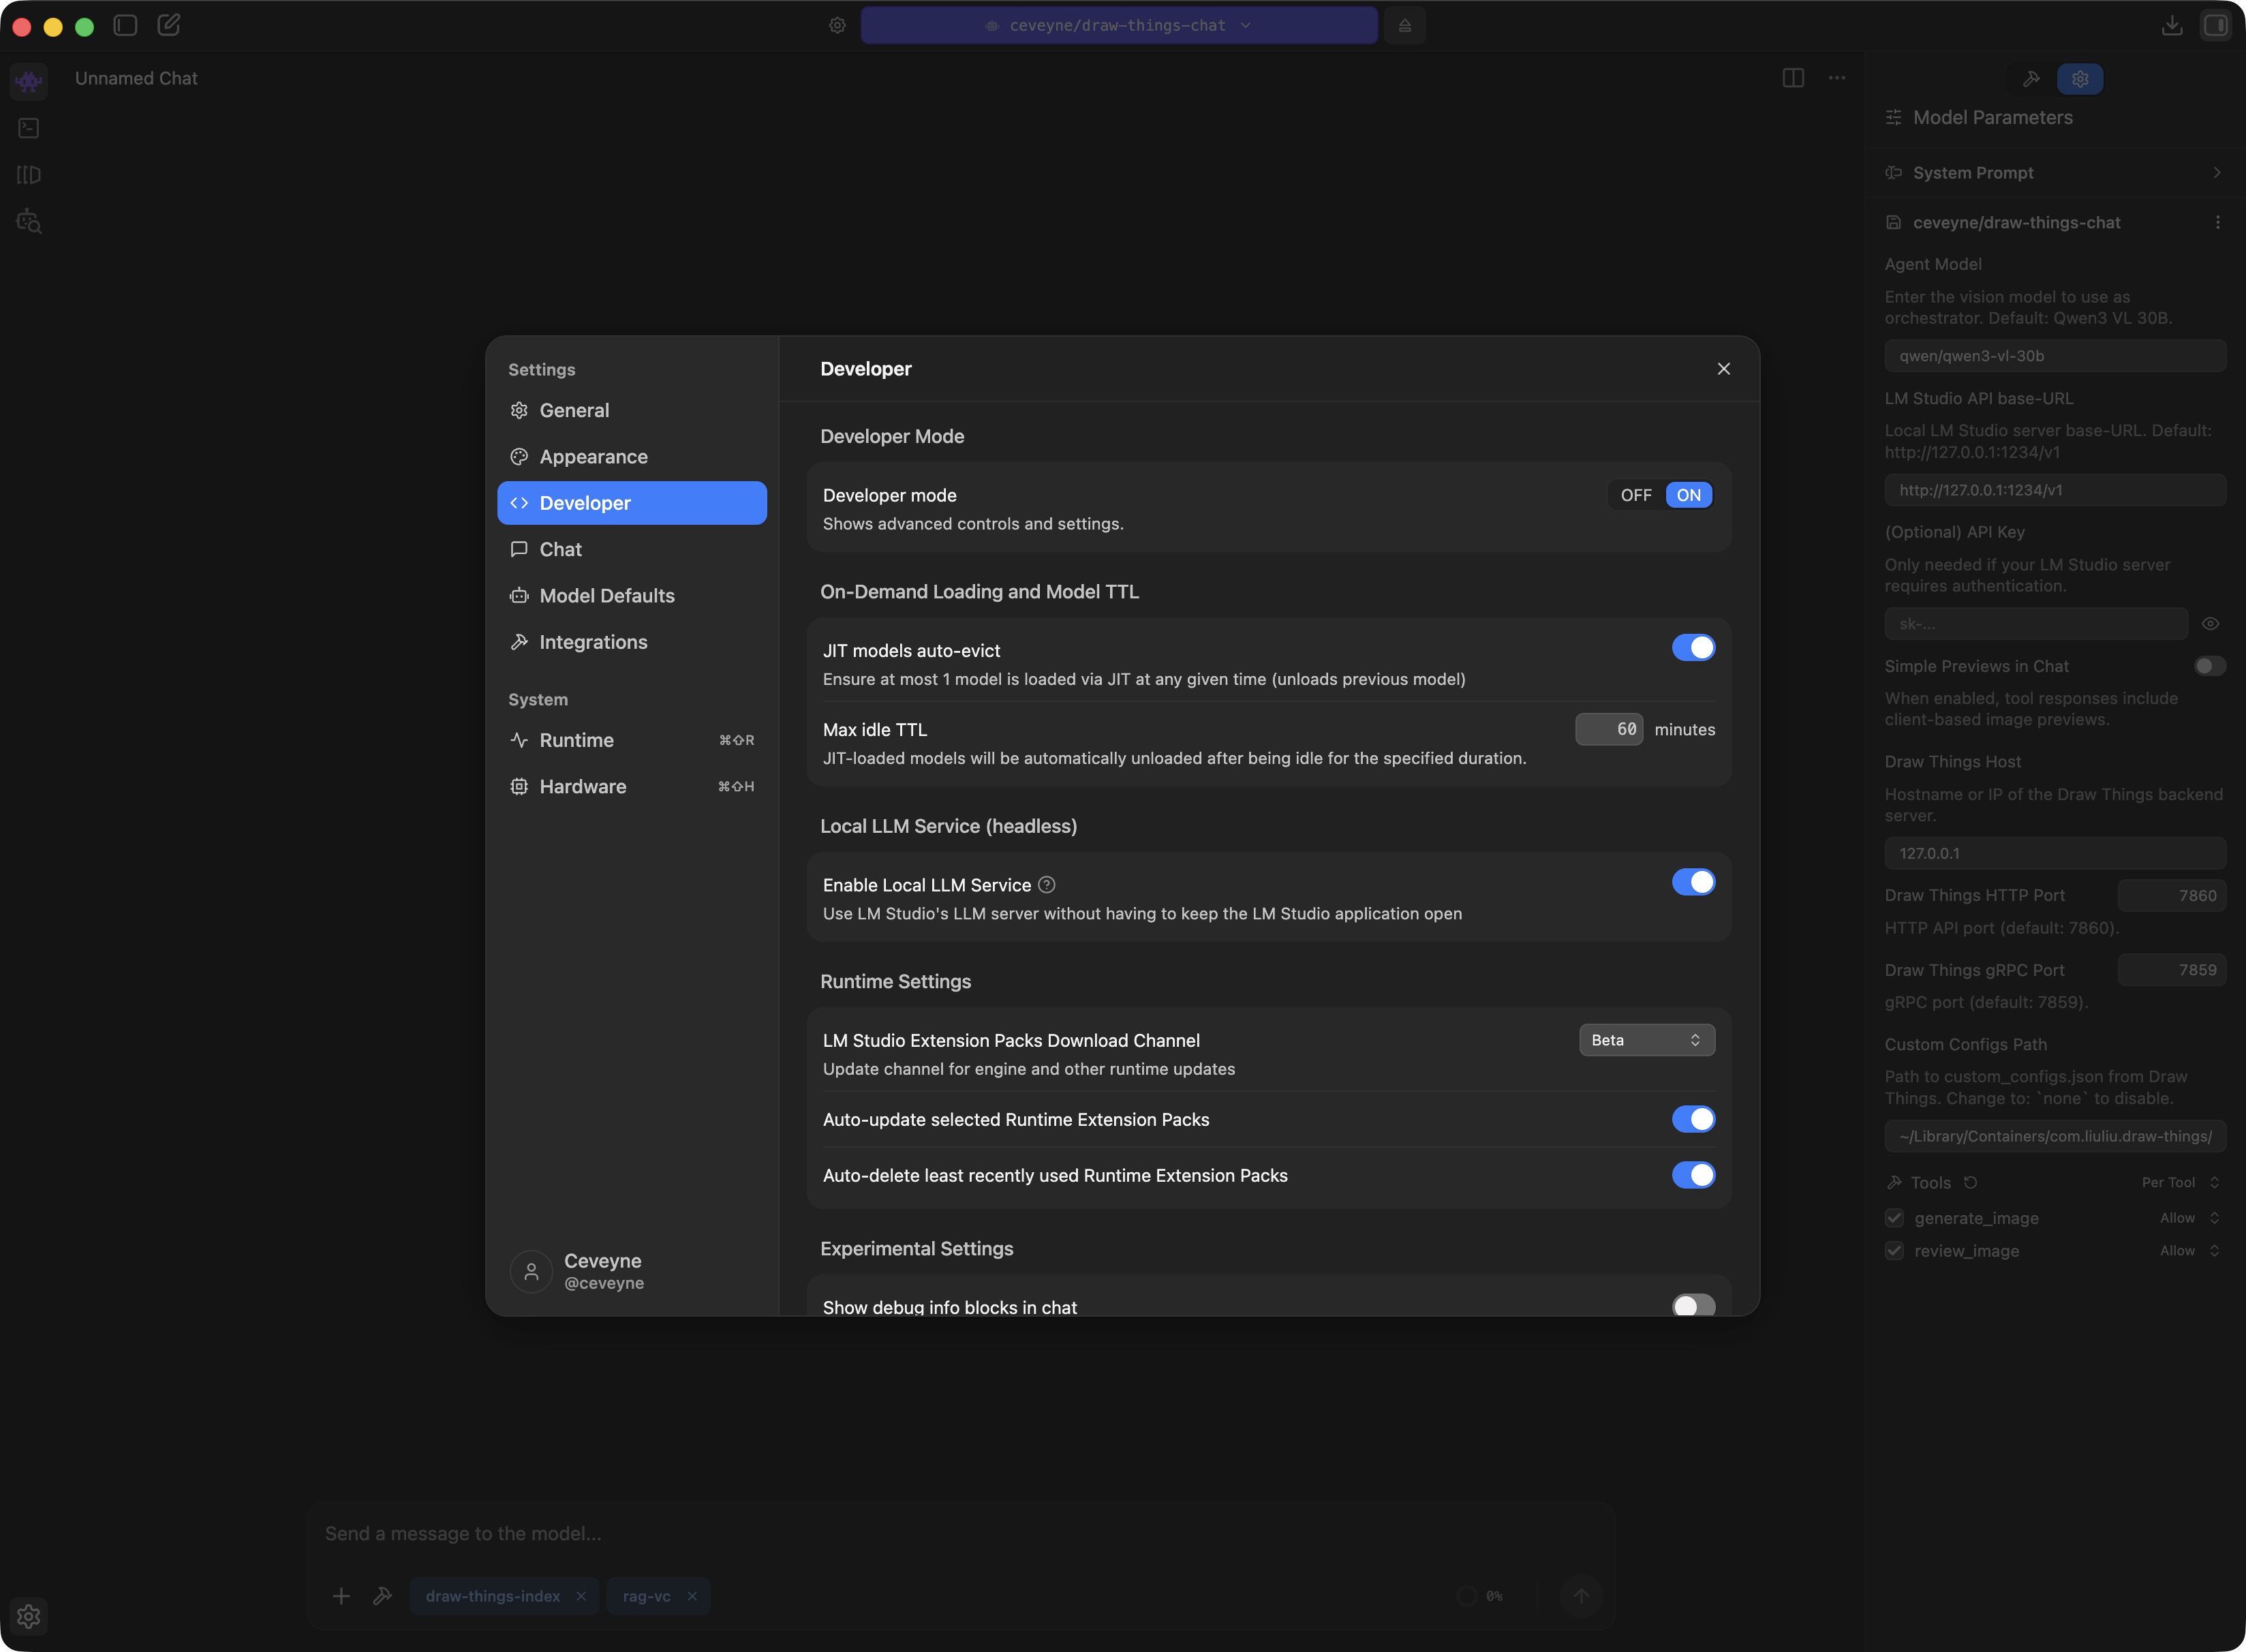
Task: Toggle Auto-delete least recently used Runtime Extension Packs
Action: [1693, 1175]
